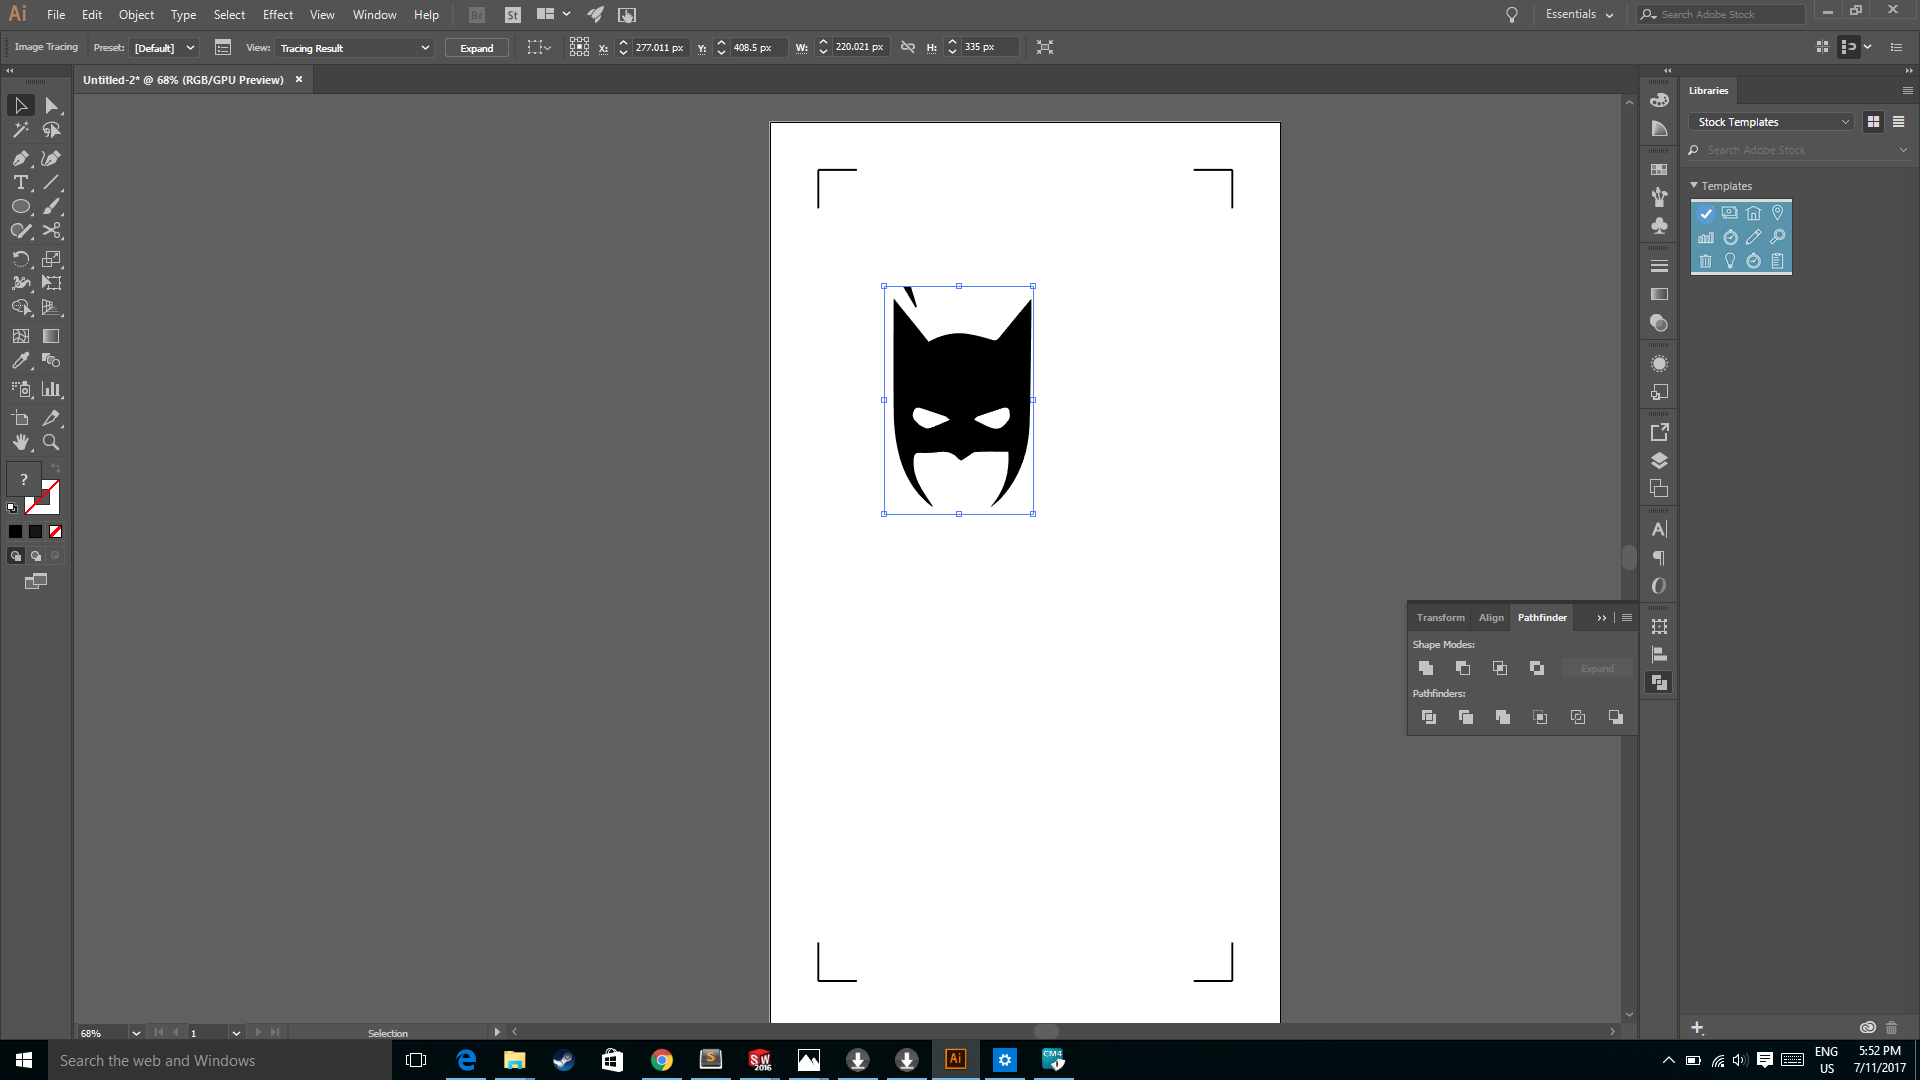Switch to the Transform tab
1920x1080 pixels.
(x=1440, y=617)
